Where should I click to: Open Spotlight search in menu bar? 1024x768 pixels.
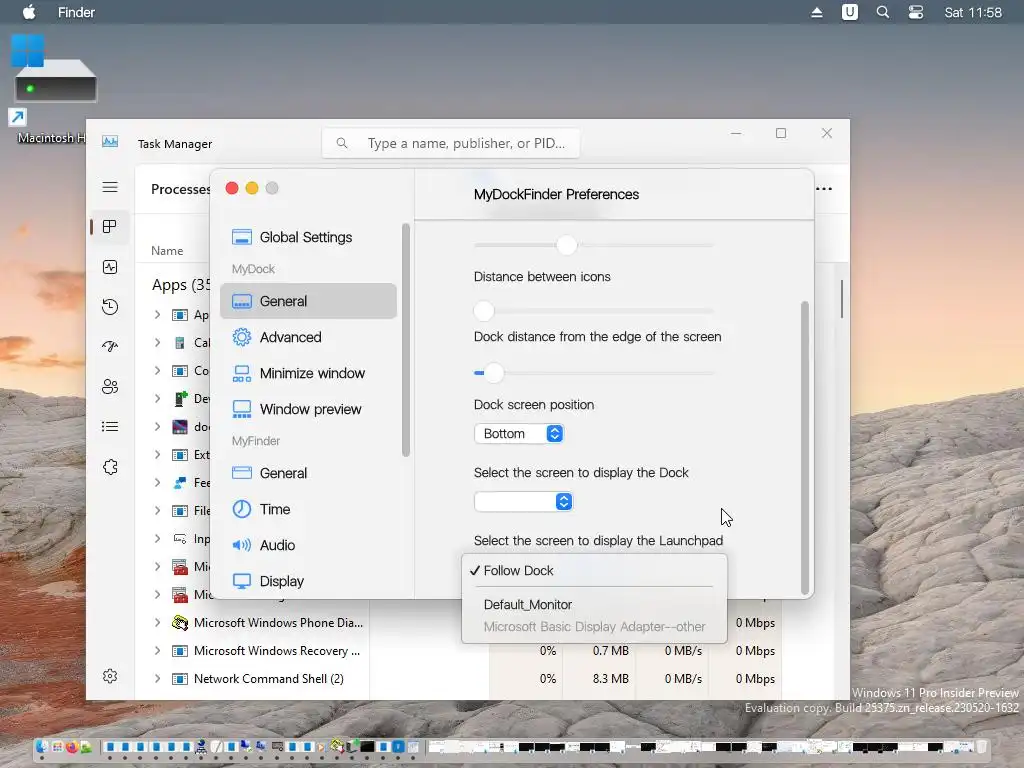click(883, 12)
